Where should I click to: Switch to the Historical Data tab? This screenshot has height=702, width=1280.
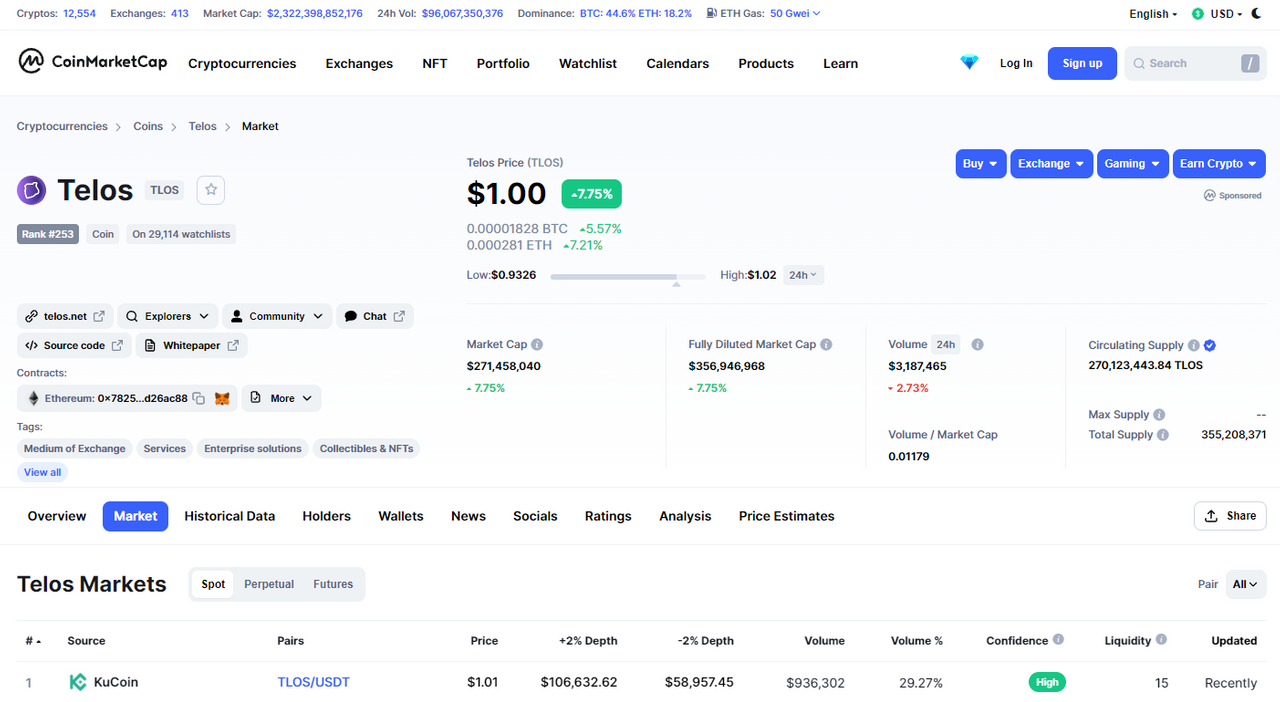tap(230, 516)
